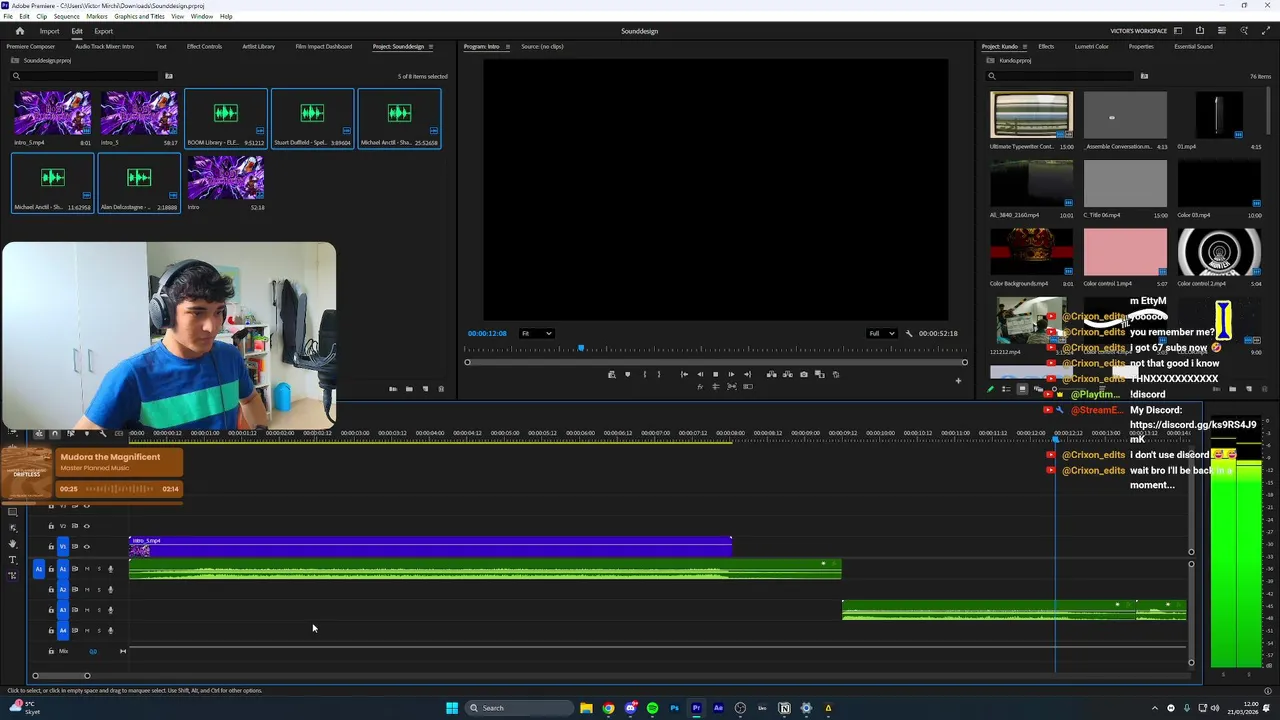Select the Alan Delcastagne audio clip
Image resolution: width=1280 pixels, height=720 pixels.
click(x=139, y=178)
